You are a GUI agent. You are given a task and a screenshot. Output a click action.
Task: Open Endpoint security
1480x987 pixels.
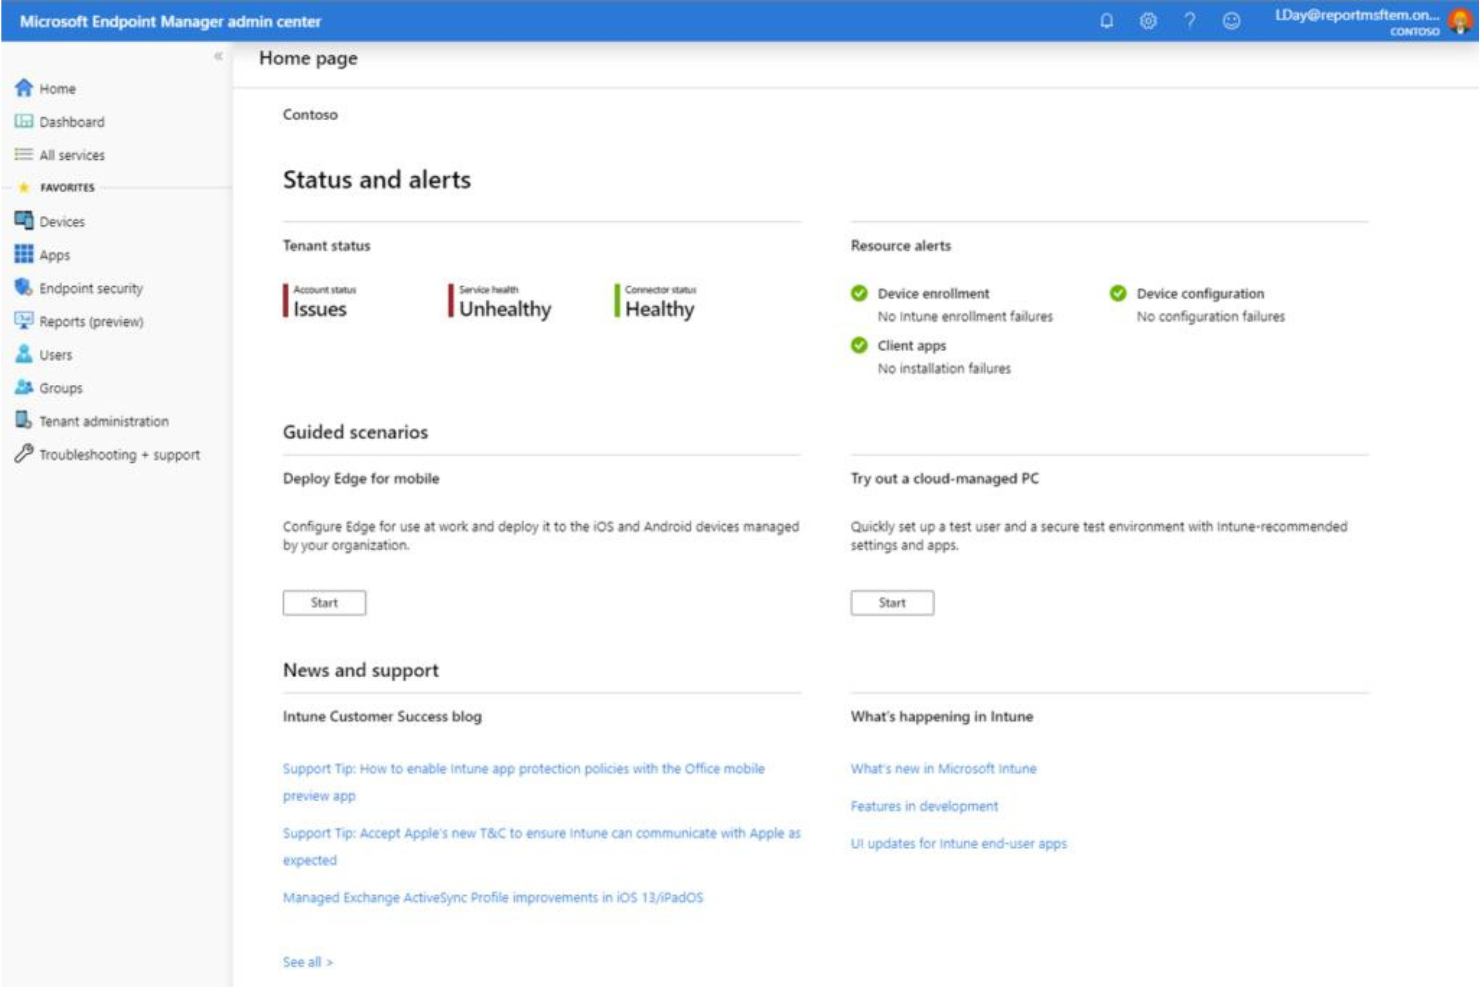click(x=90, y=288)
